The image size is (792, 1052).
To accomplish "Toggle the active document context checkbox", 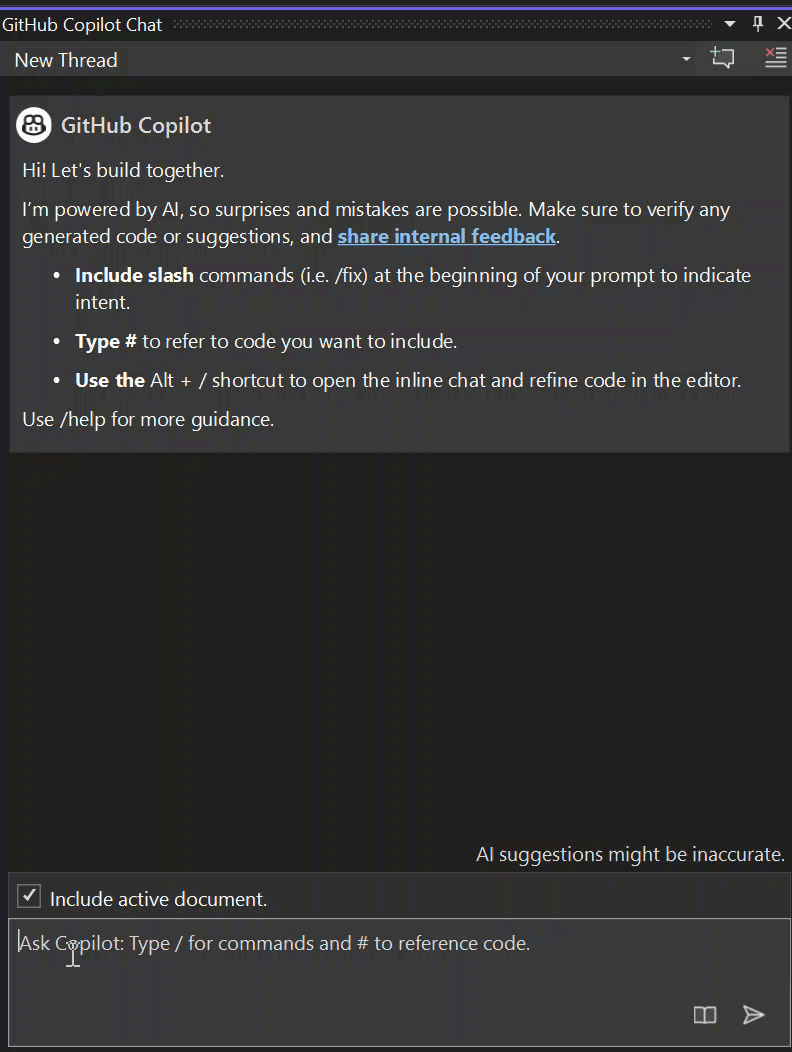I will click(28, 896).
